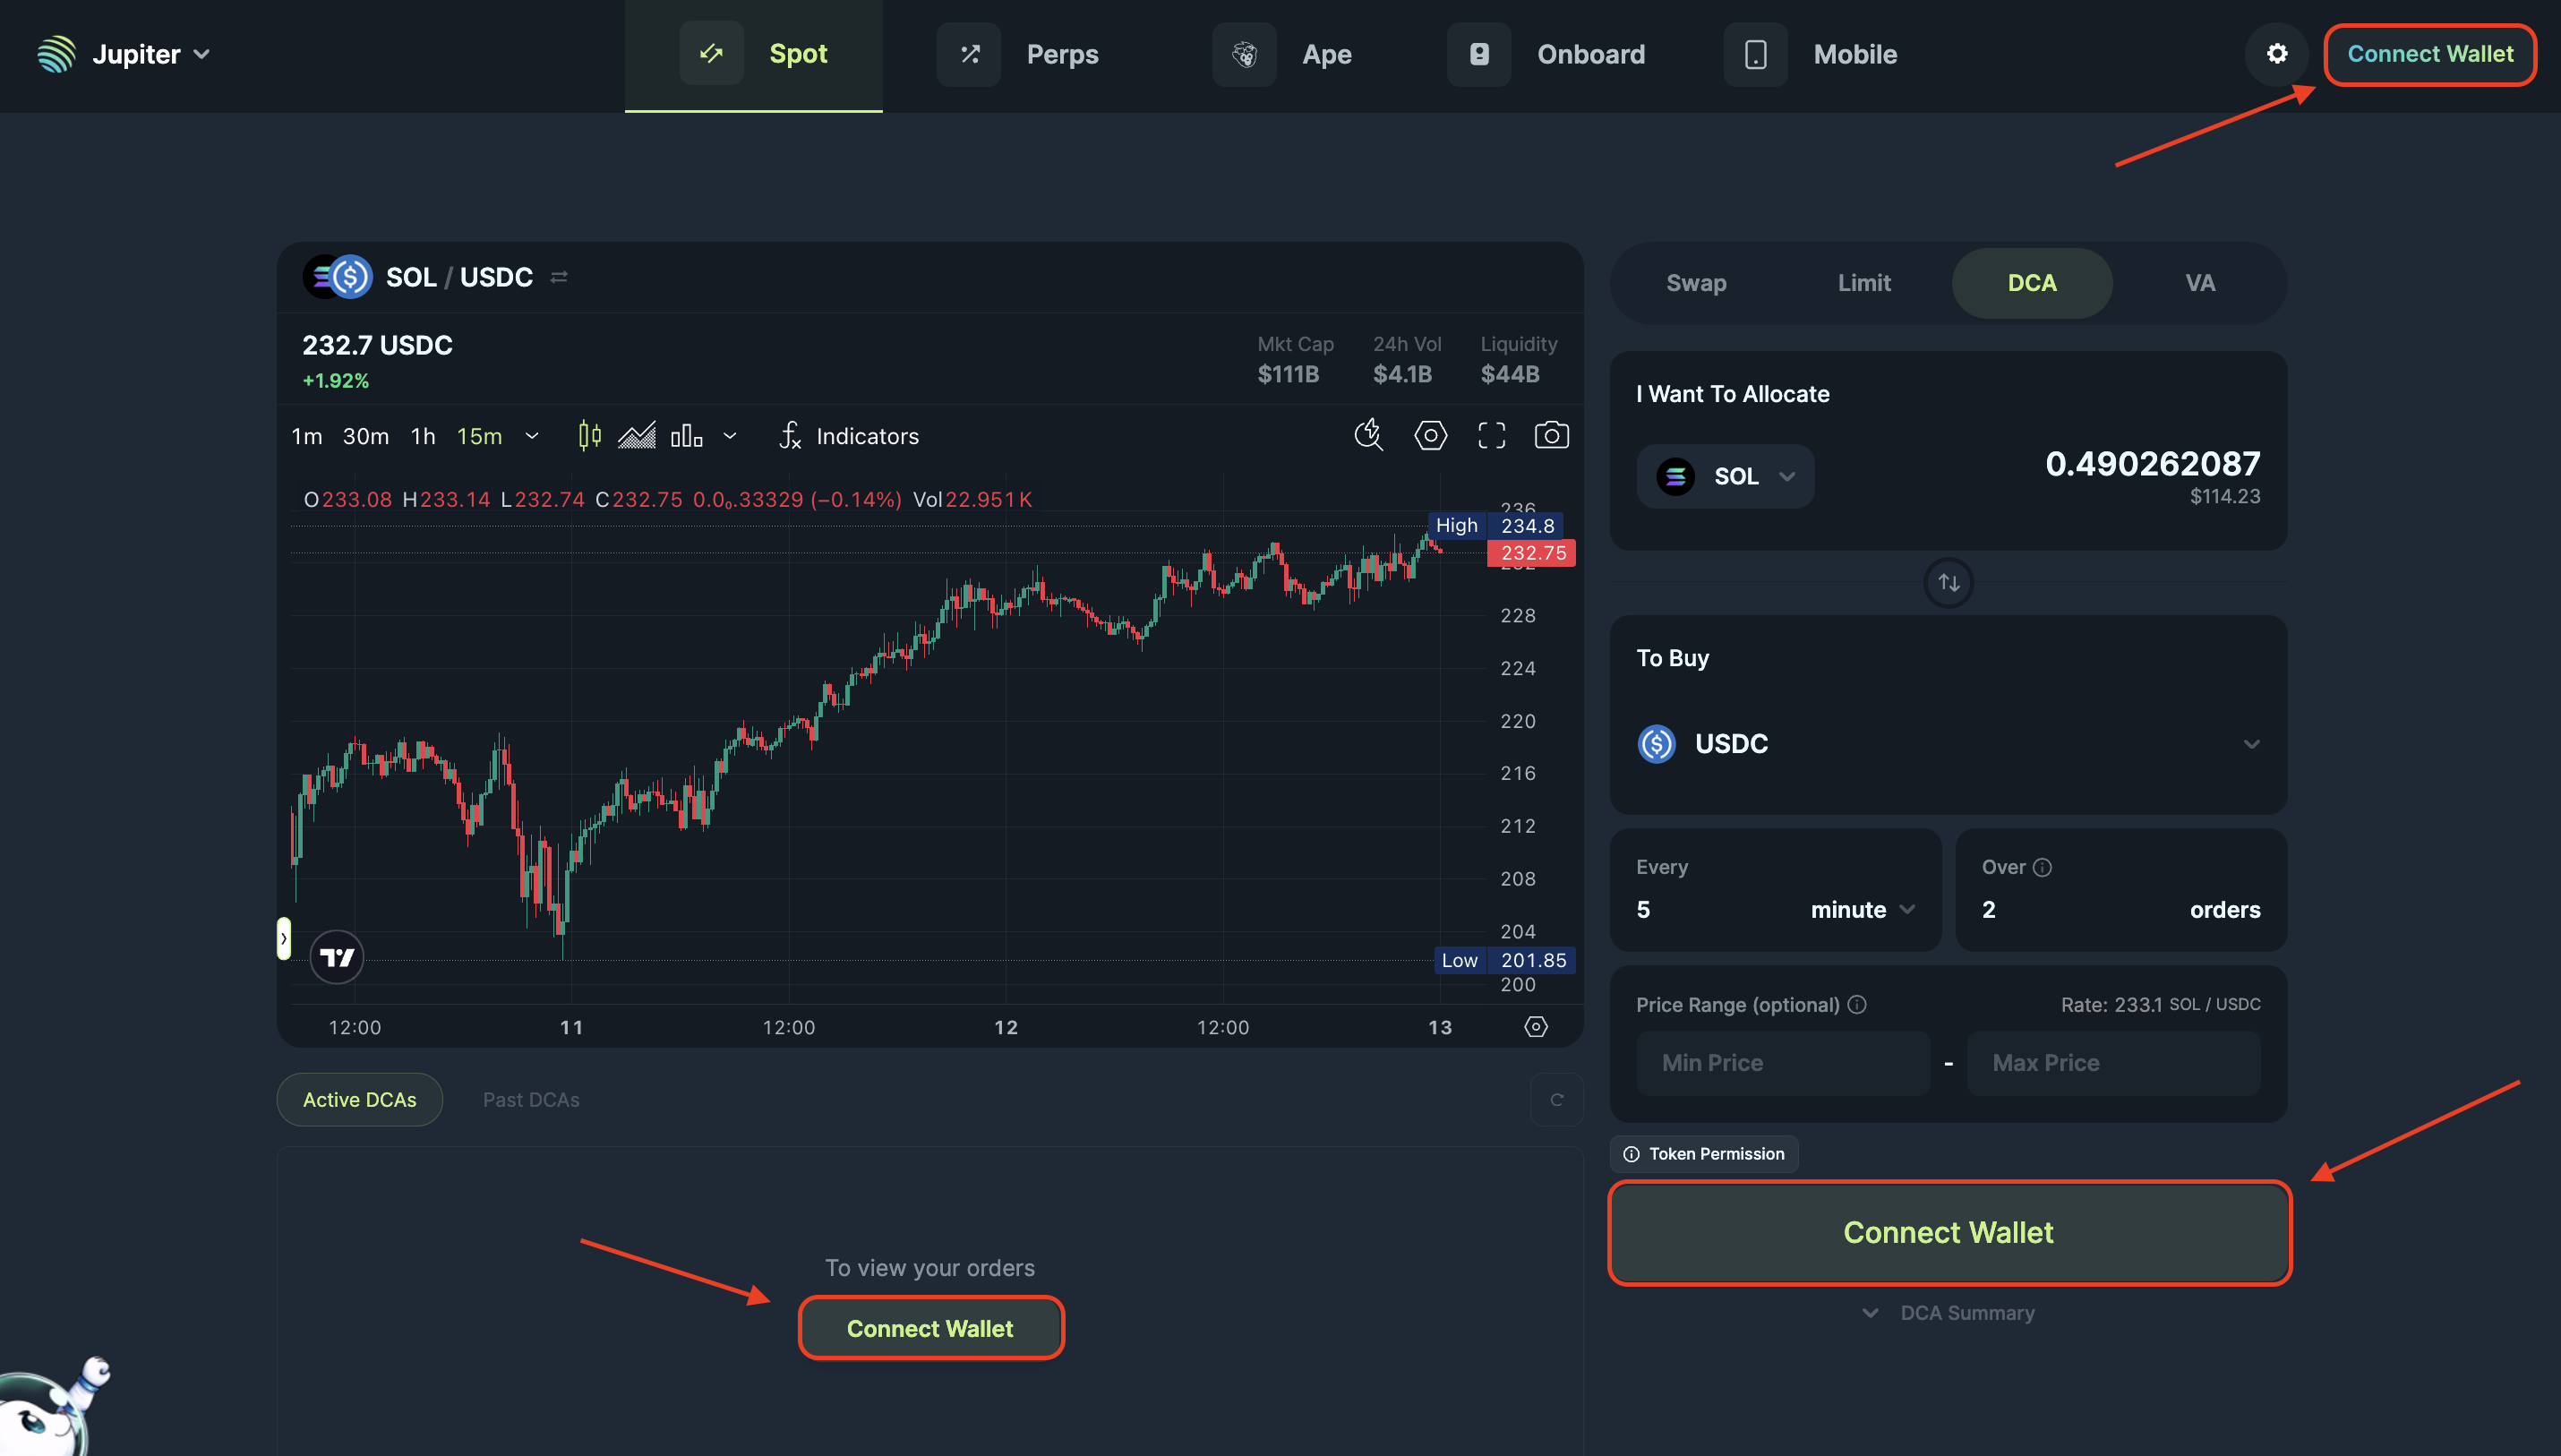Open the SOL token selector dropdown

1731,475
